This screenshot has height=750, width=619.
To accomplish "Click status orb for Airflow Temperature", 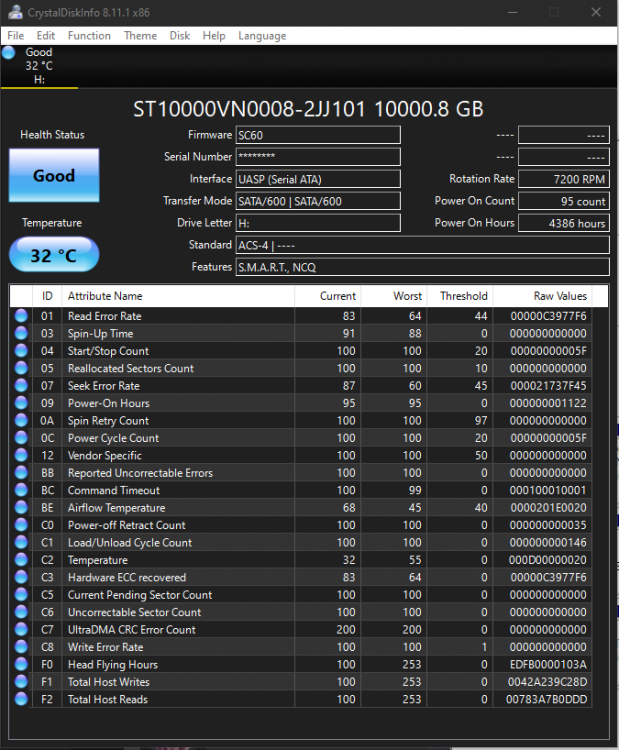I will point(21,507).
